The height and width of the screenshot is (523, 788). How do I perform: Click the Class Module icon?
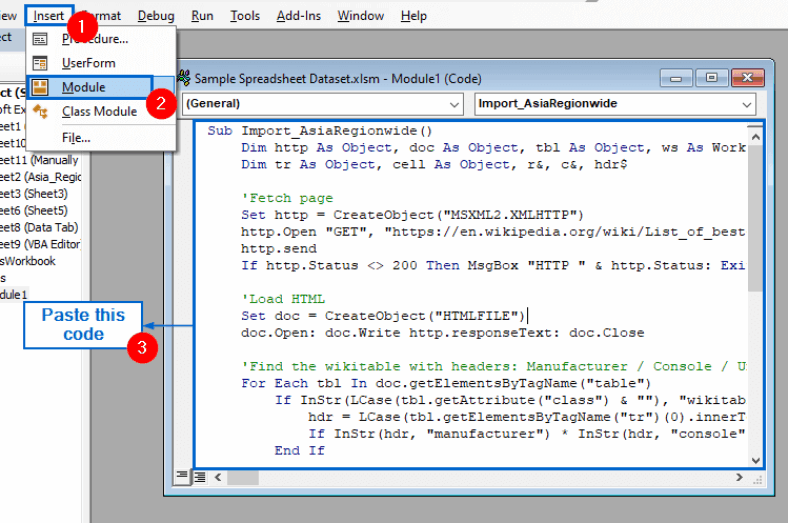40,112
